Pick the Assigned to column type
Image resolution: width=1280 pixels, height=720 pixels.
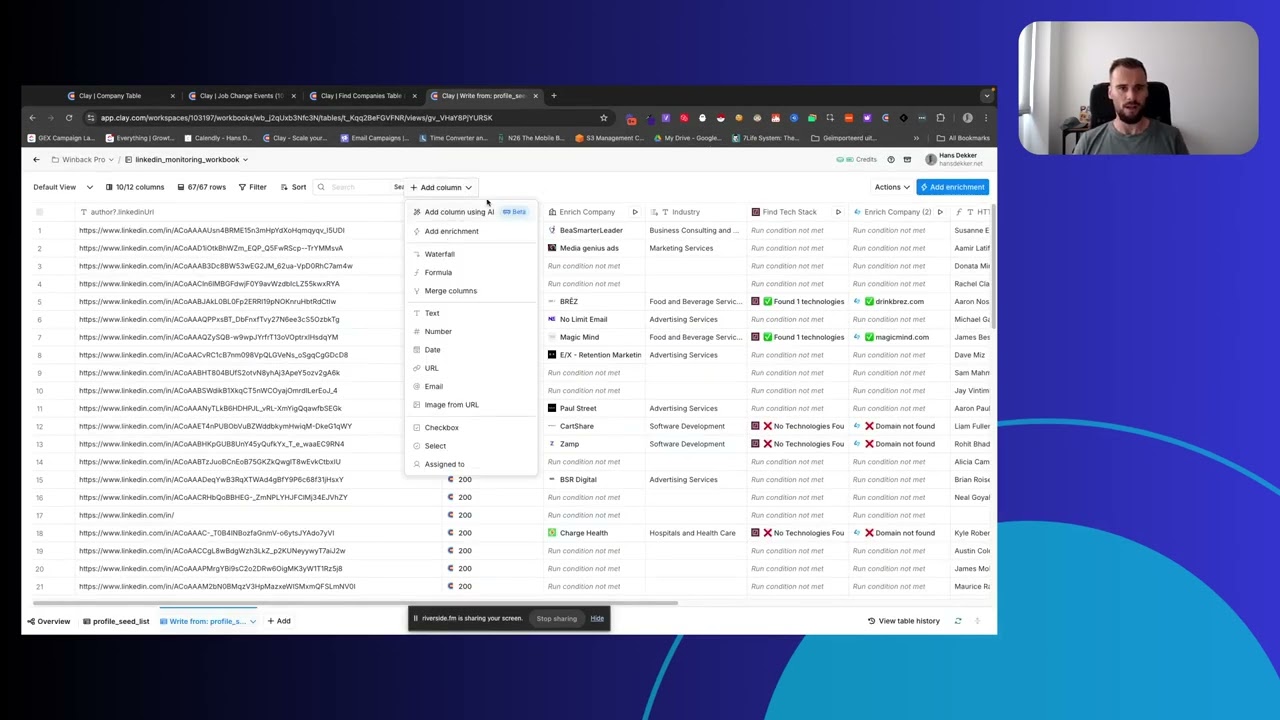(471, 464)
